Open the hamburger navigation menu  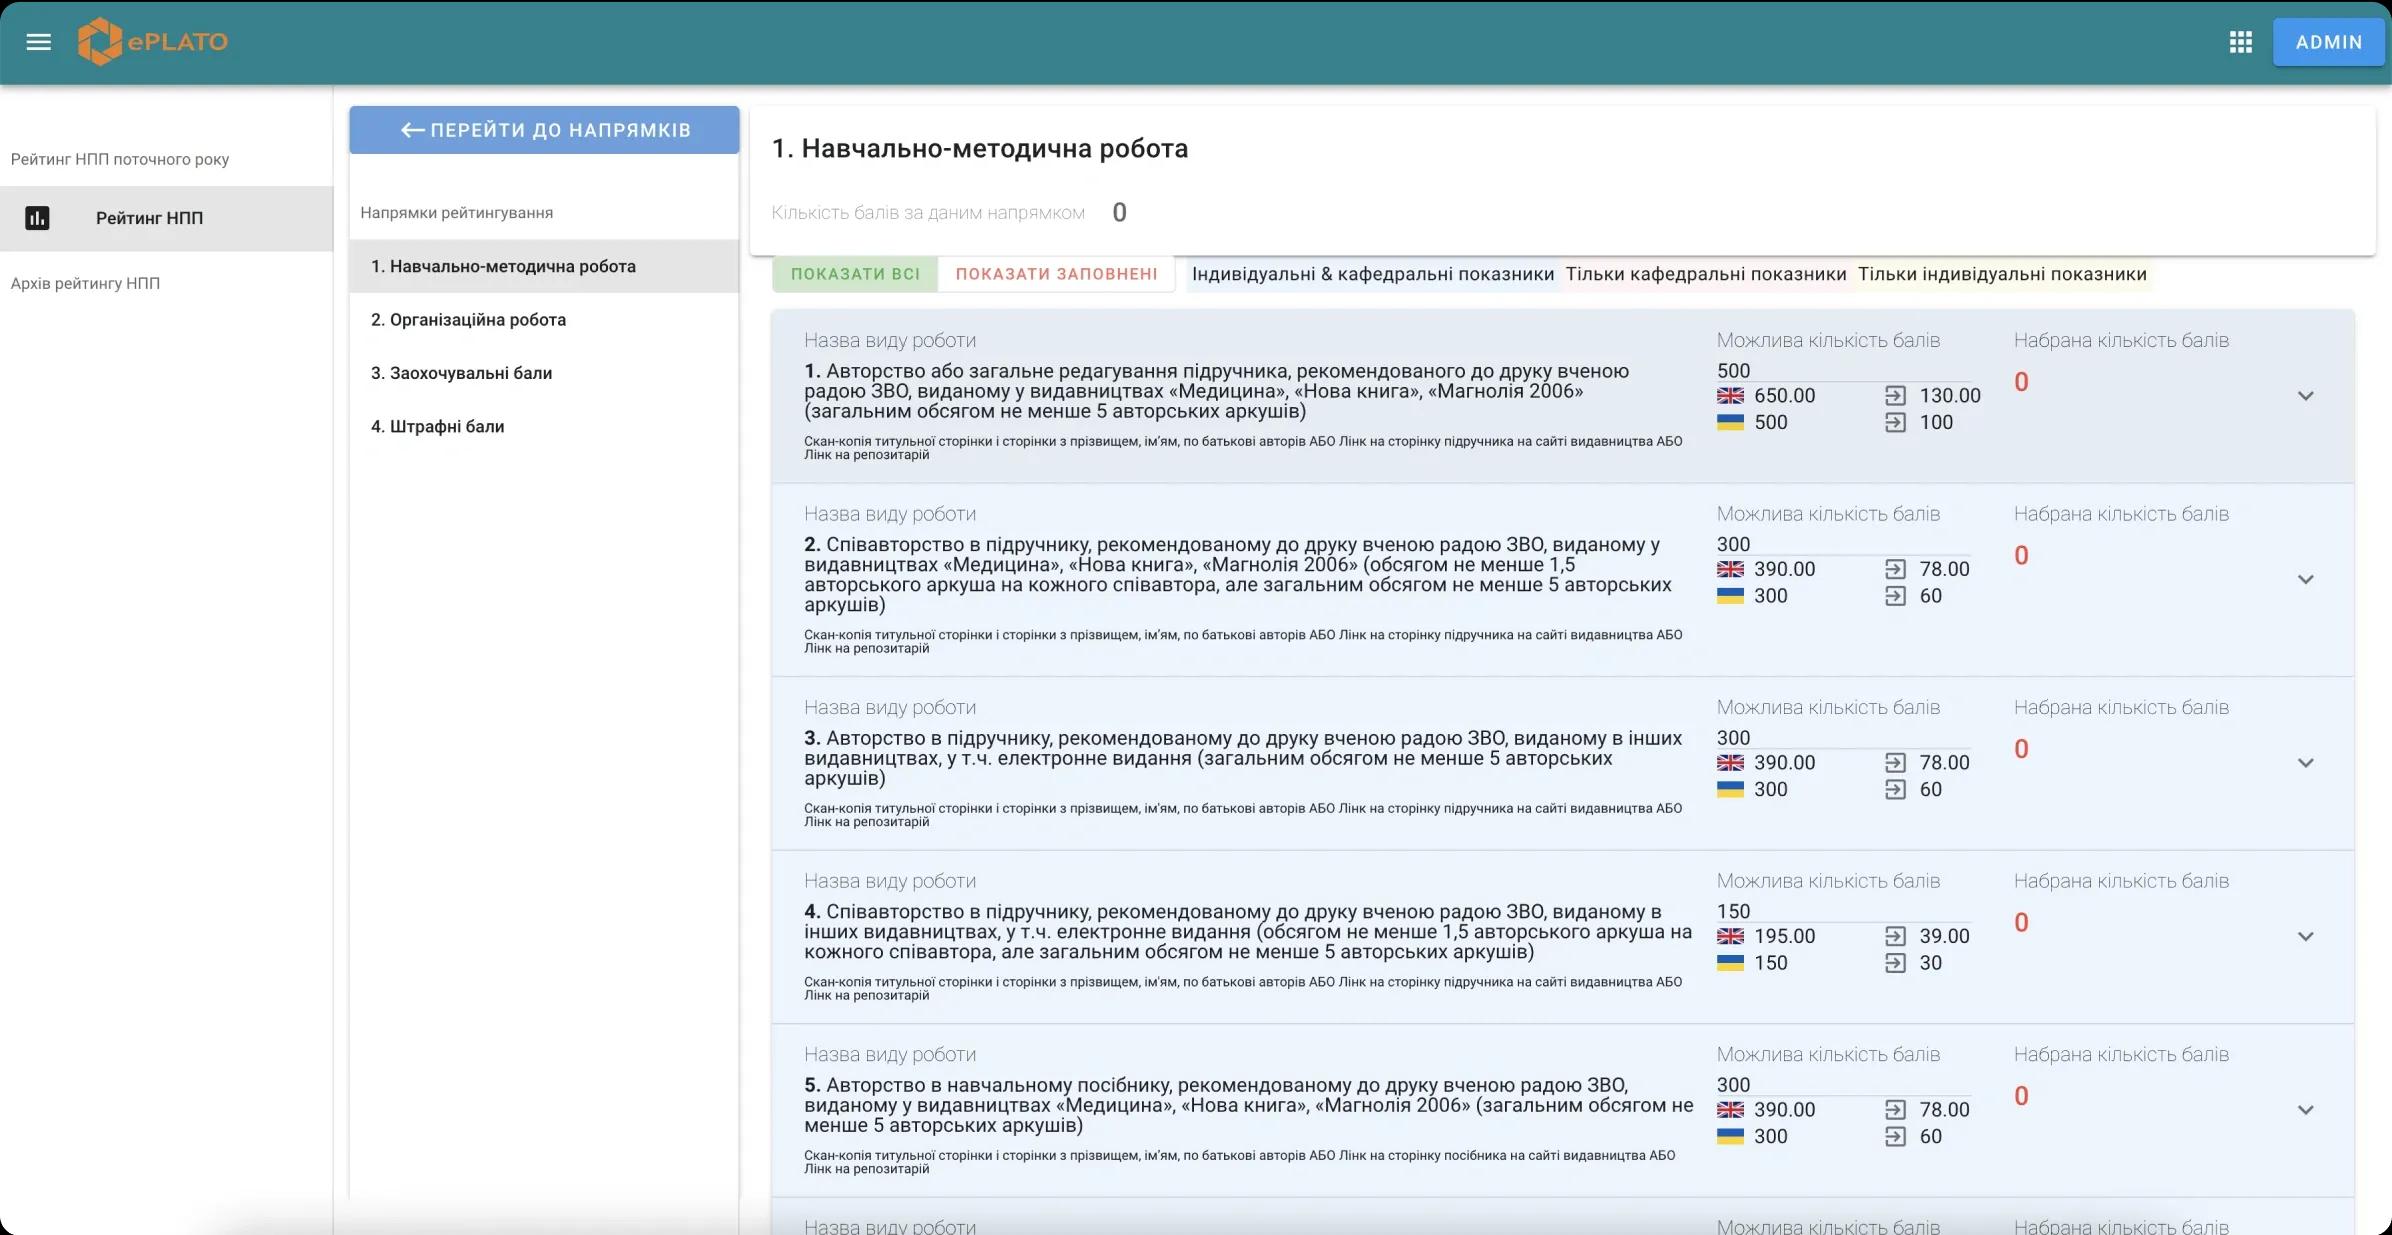click(38, 42)
